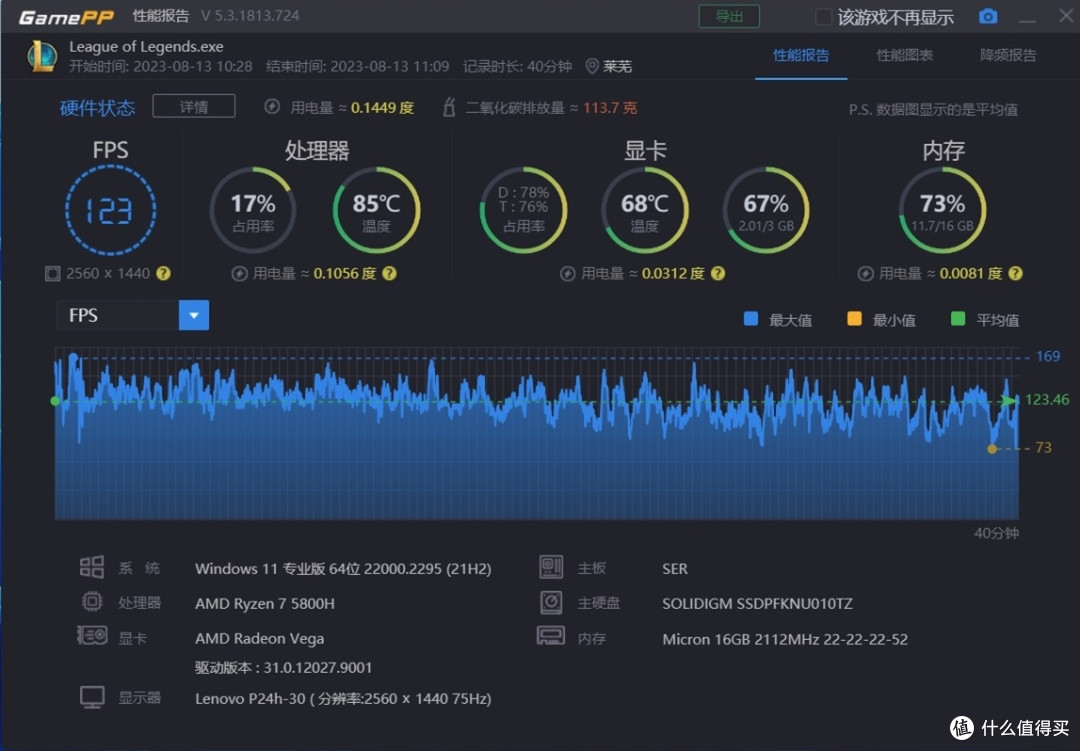Click the camera screenshot icon

pos(988,16)
